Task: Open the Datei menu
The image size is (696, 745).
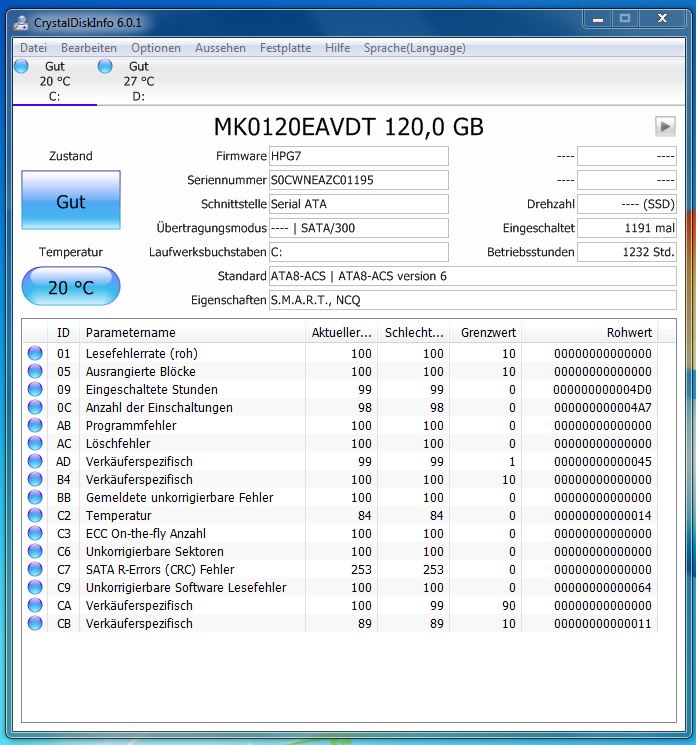Action: click(x=33, y=48)
